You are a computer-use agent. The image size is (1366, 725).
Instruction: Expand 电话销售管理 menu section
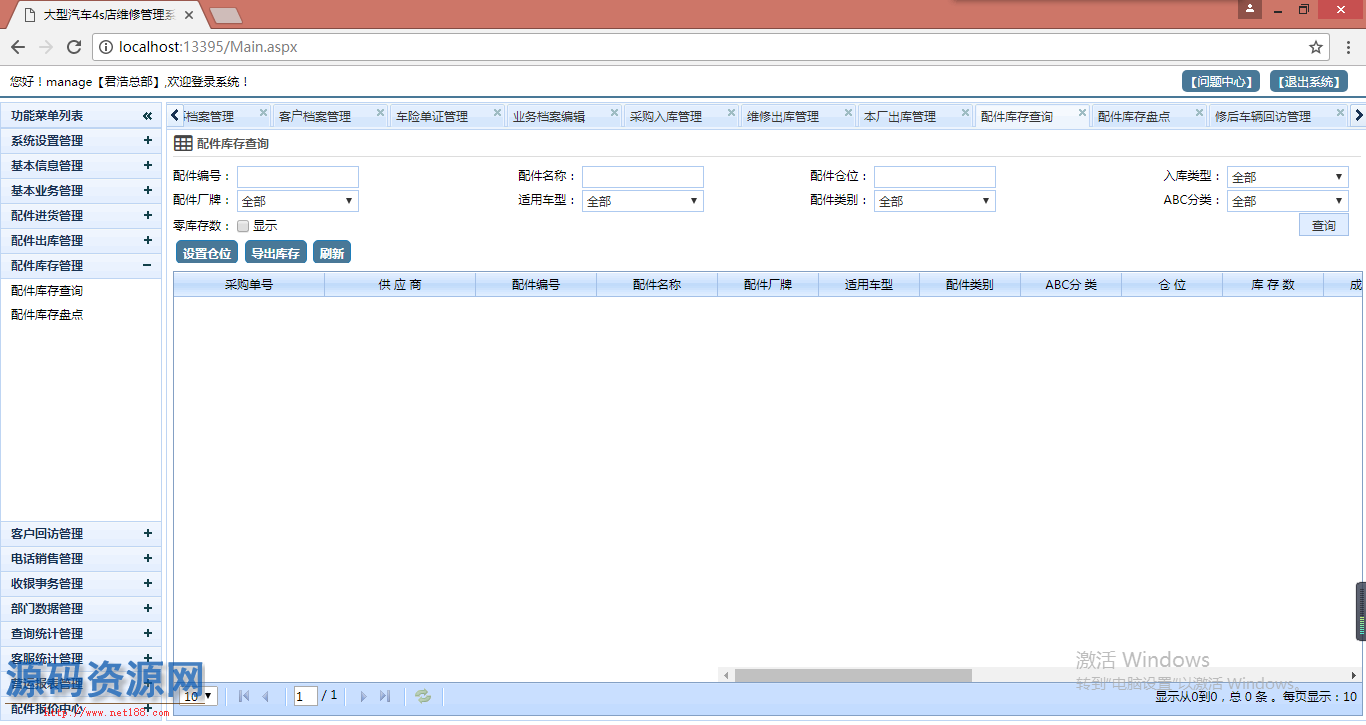148,559
